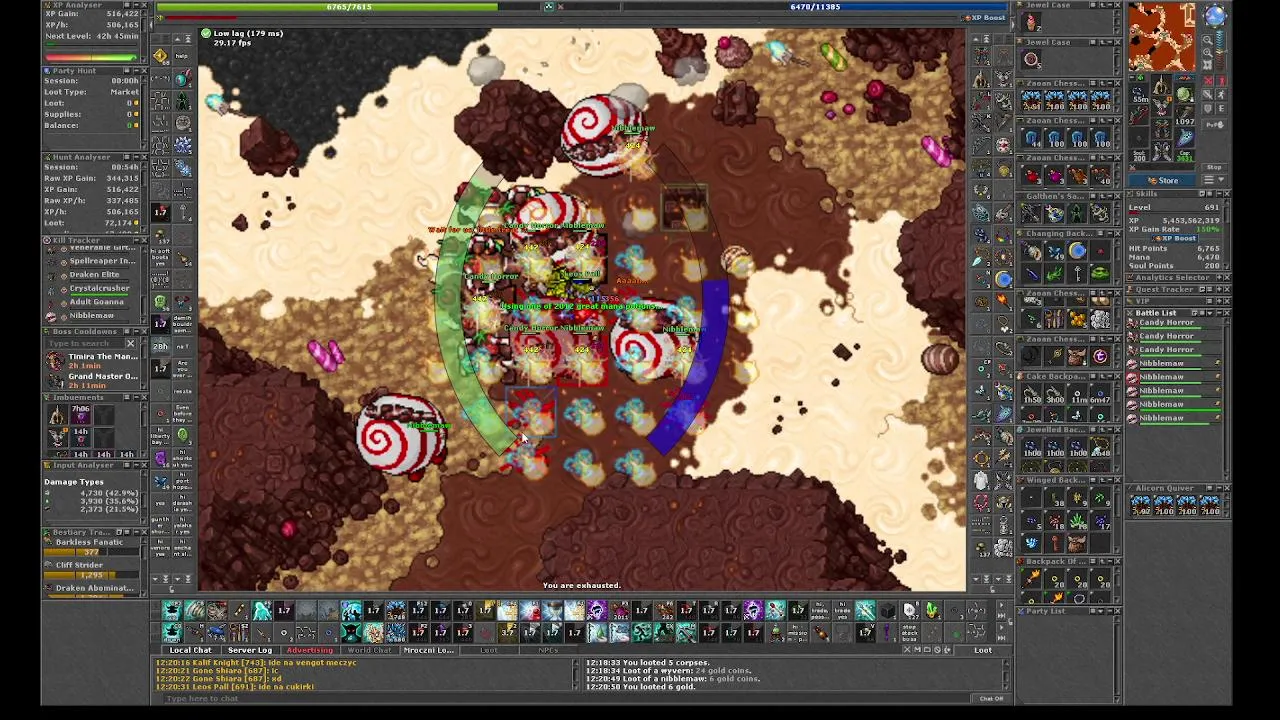This screenshot has height=720, width=1280.
Task: Click first item in Cake Backpack showing 1h50
Action: 1032,395
